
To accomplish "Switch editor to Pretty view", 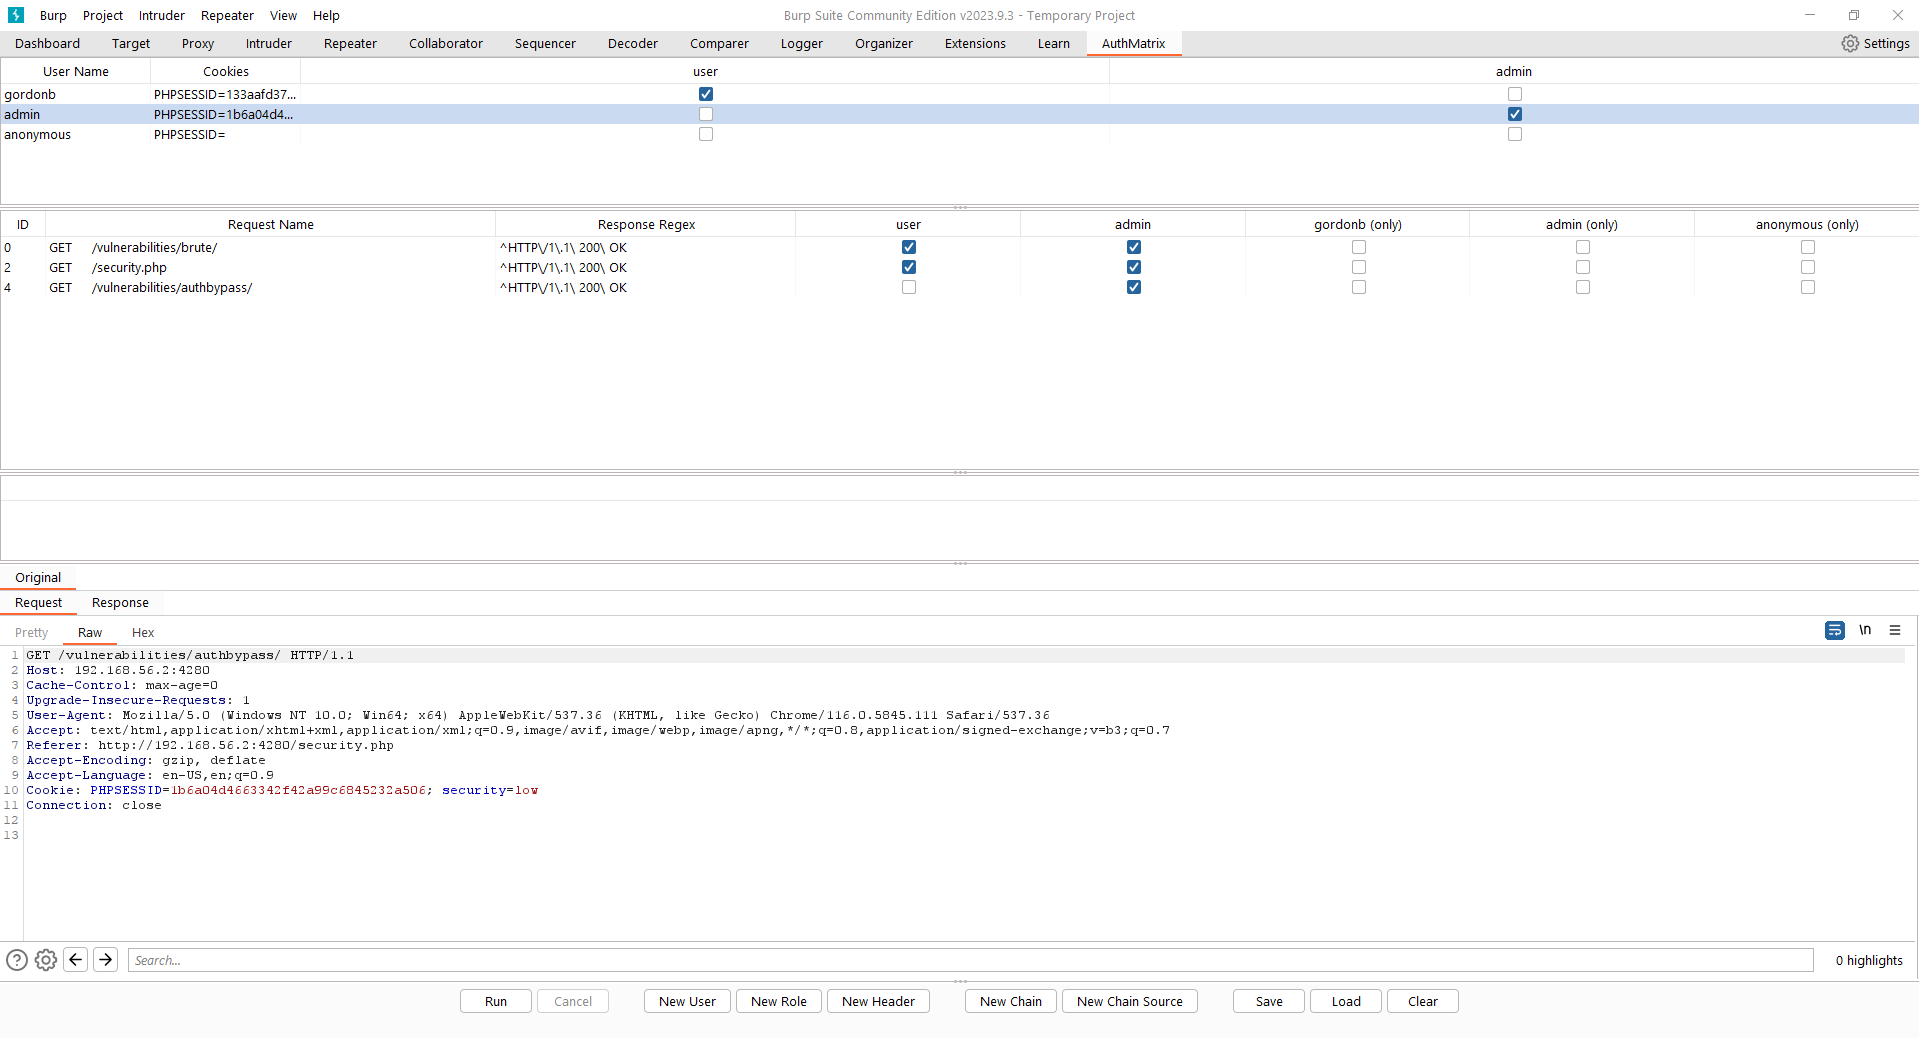I will coord(31,632).
